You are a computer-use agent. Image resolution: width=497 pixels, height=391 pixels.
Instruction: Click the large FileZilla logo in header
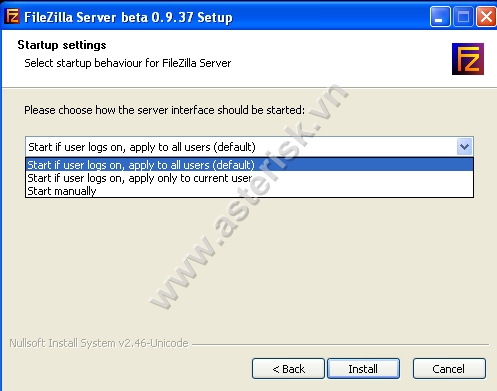(x=468, y=59)
